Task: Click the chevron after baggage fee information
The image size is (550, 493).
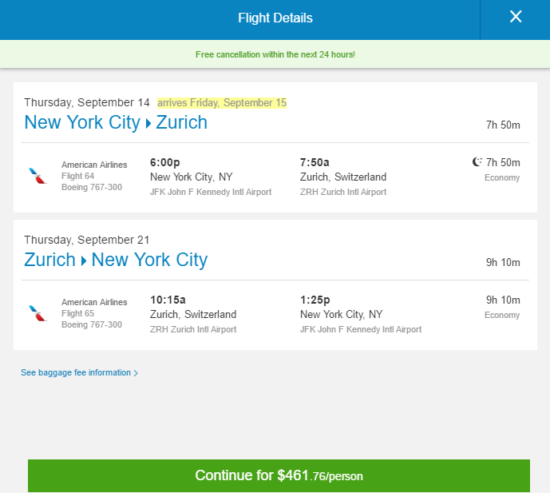Action: [x=136, y=373]
